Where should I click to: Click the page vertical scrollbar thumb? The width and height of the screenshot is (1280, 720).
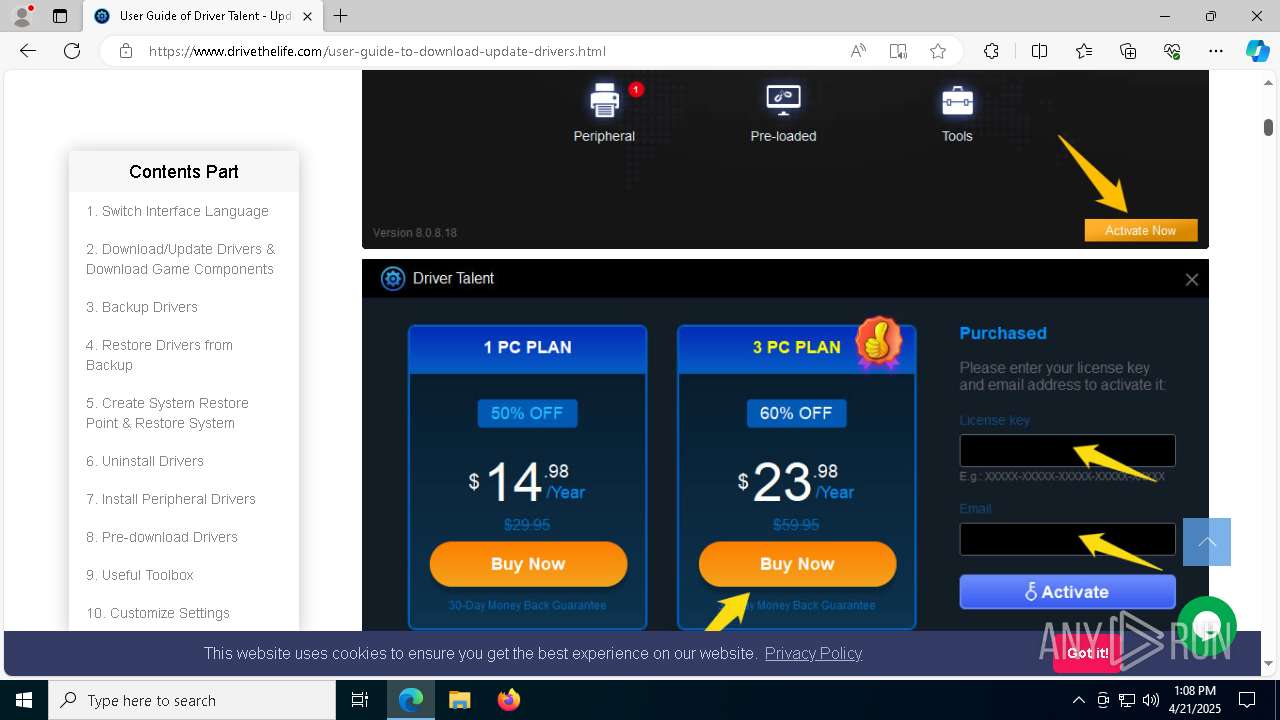[x=1268, y=127]
